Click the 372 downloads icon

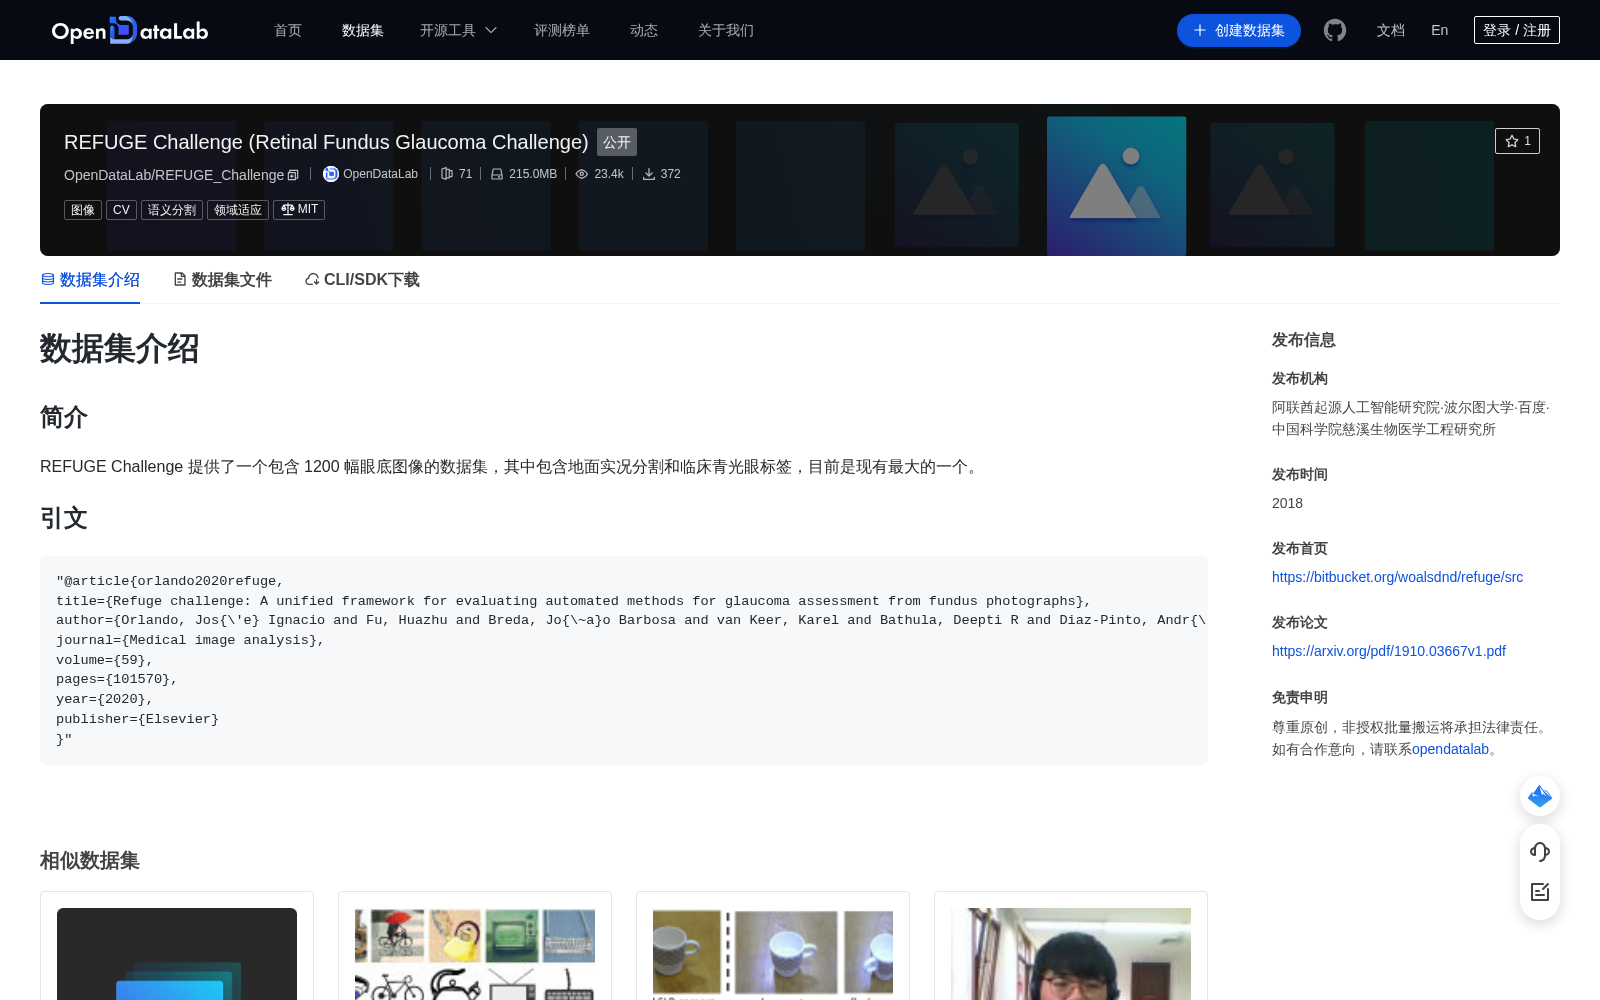click(649, 174)
